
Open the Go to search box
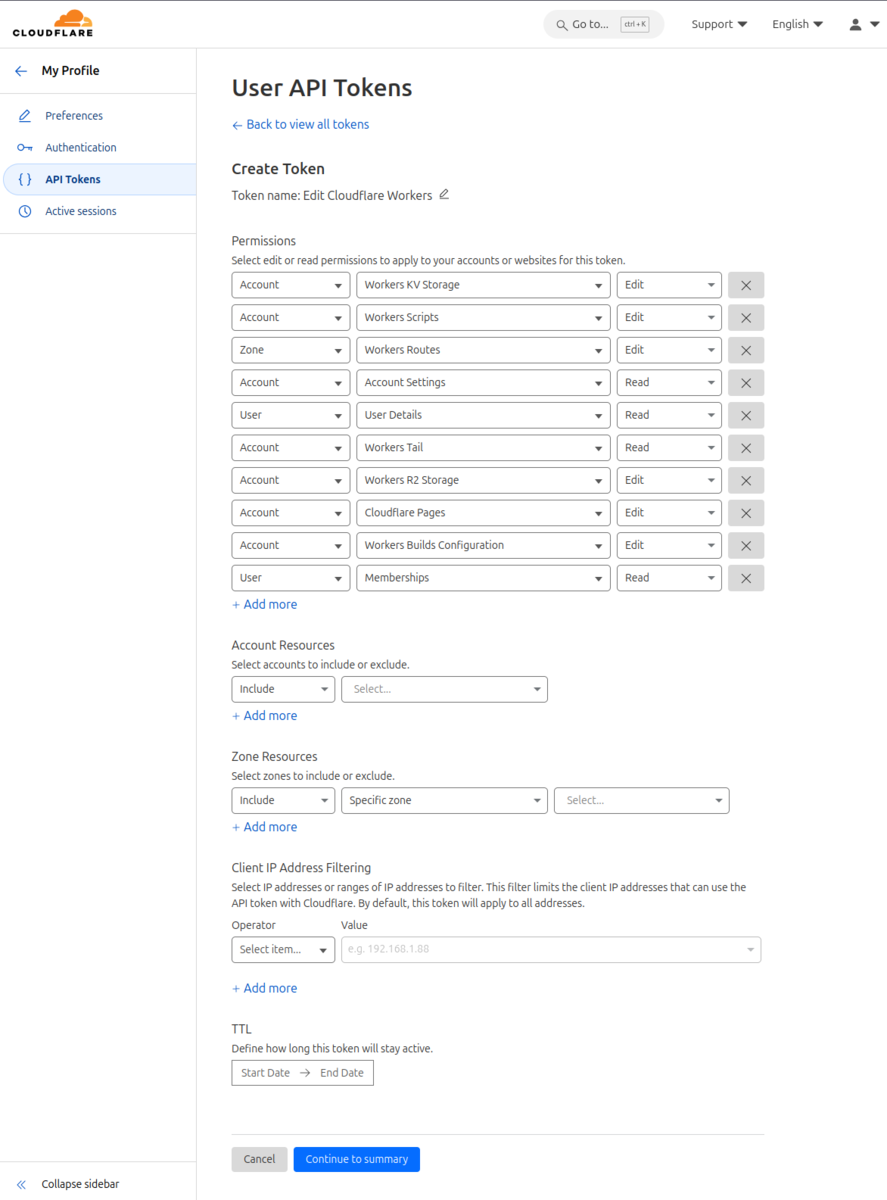[603, 24]
